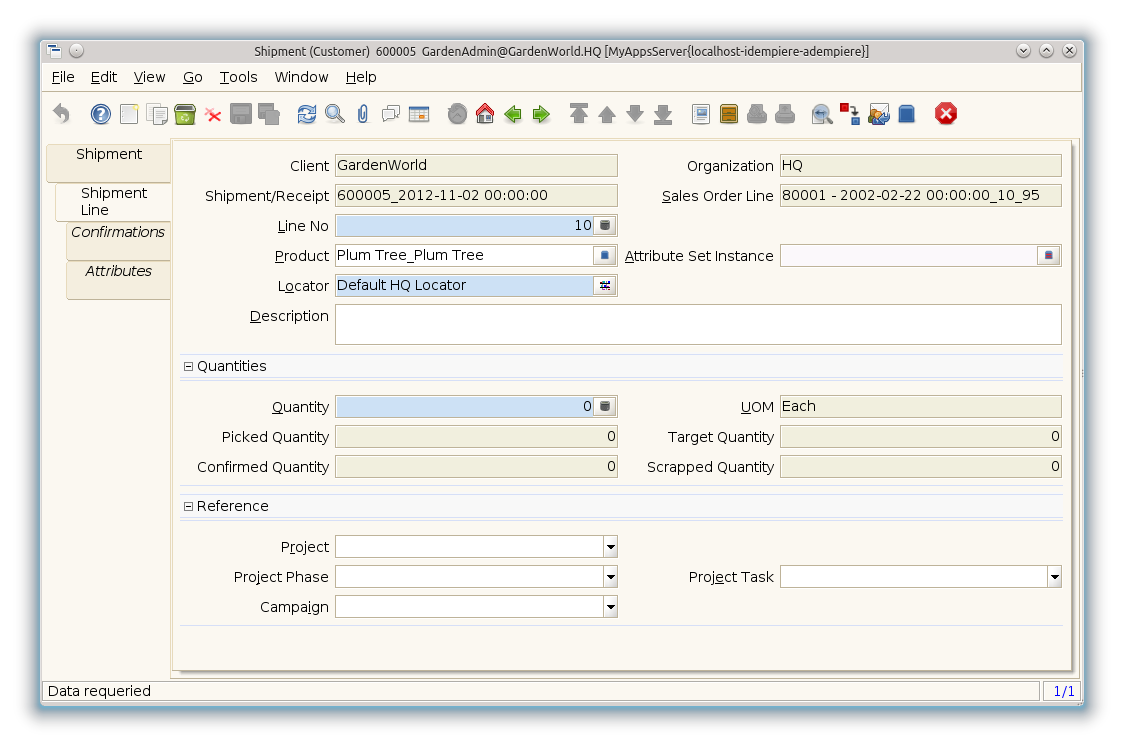Collapse the Quantities section
Image resolution: width=1124 pixels, height=746 pixels.
pos(188,367)
